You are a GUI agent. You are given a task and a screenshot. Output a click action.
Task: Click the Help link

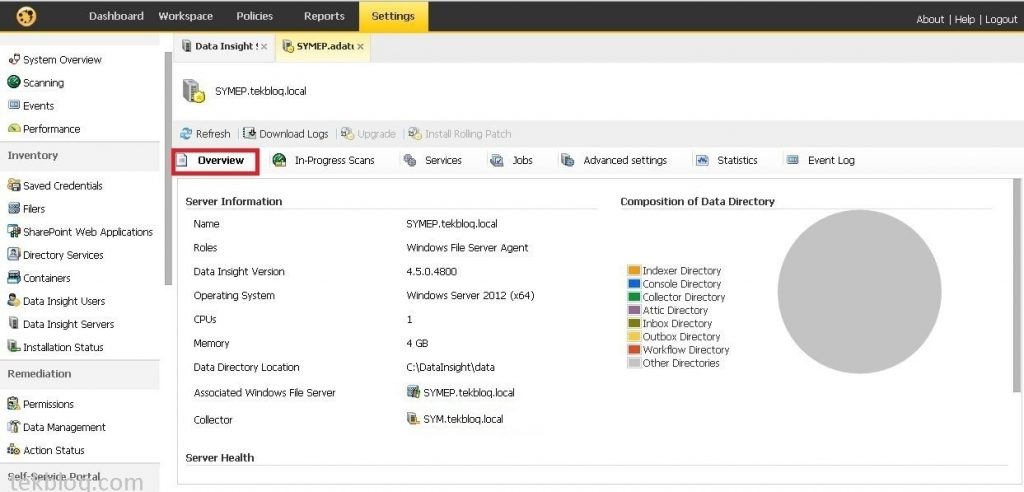pyautogui.click(x=965, y=20)
